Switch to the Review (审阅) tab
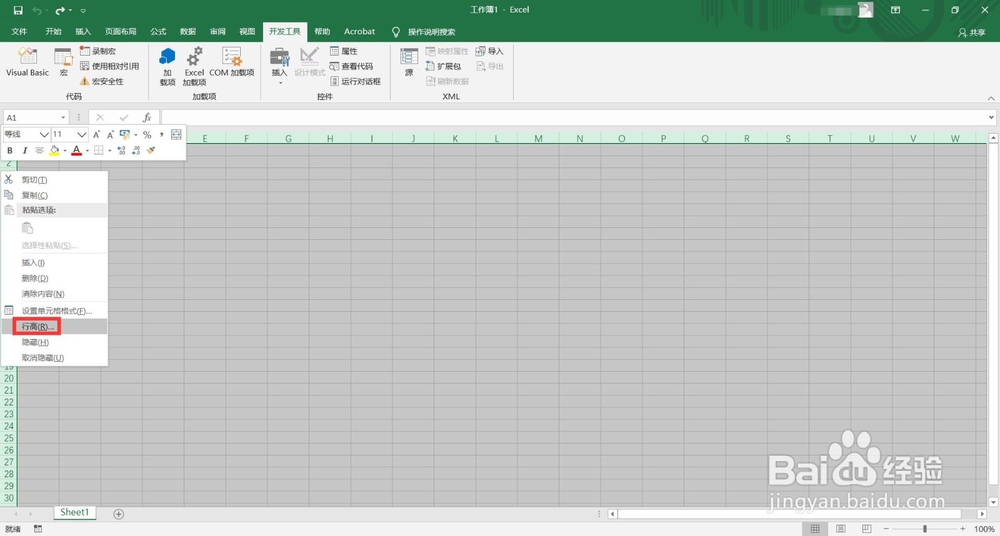The width and height of the screenshot is (1000, 536). pyautogui.click(x=217, y=31)
